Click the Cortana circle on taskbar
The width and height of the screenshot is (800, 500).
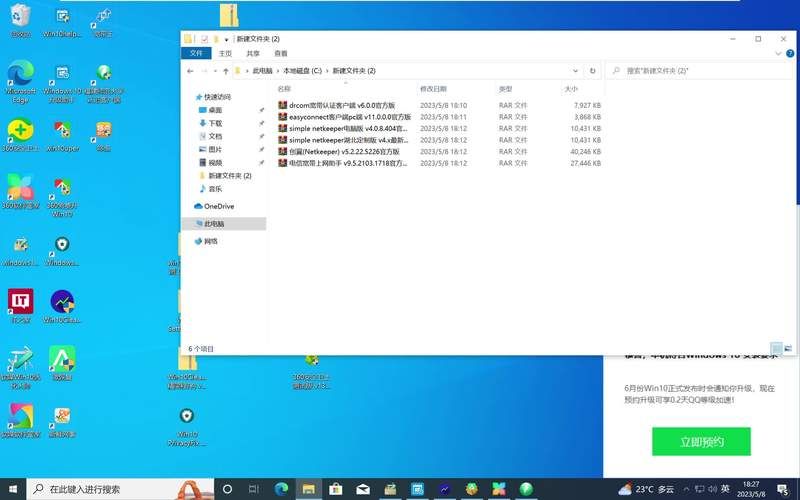(x=228, y=489)
